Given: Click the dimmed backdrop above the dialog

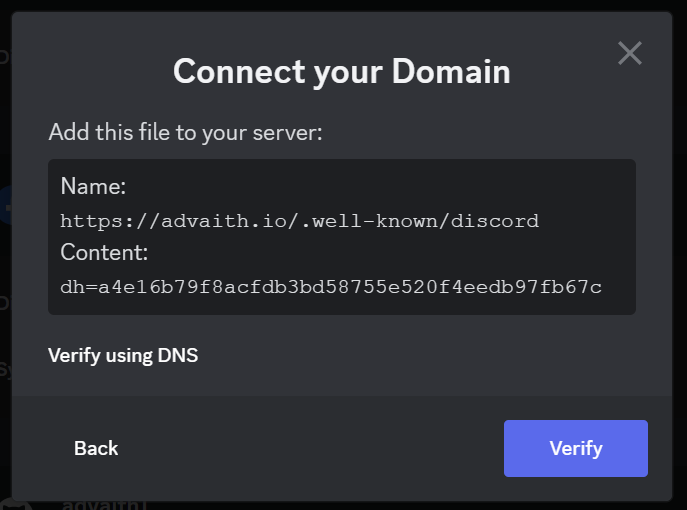Looking at the screenshot, I should pos(342,5).
